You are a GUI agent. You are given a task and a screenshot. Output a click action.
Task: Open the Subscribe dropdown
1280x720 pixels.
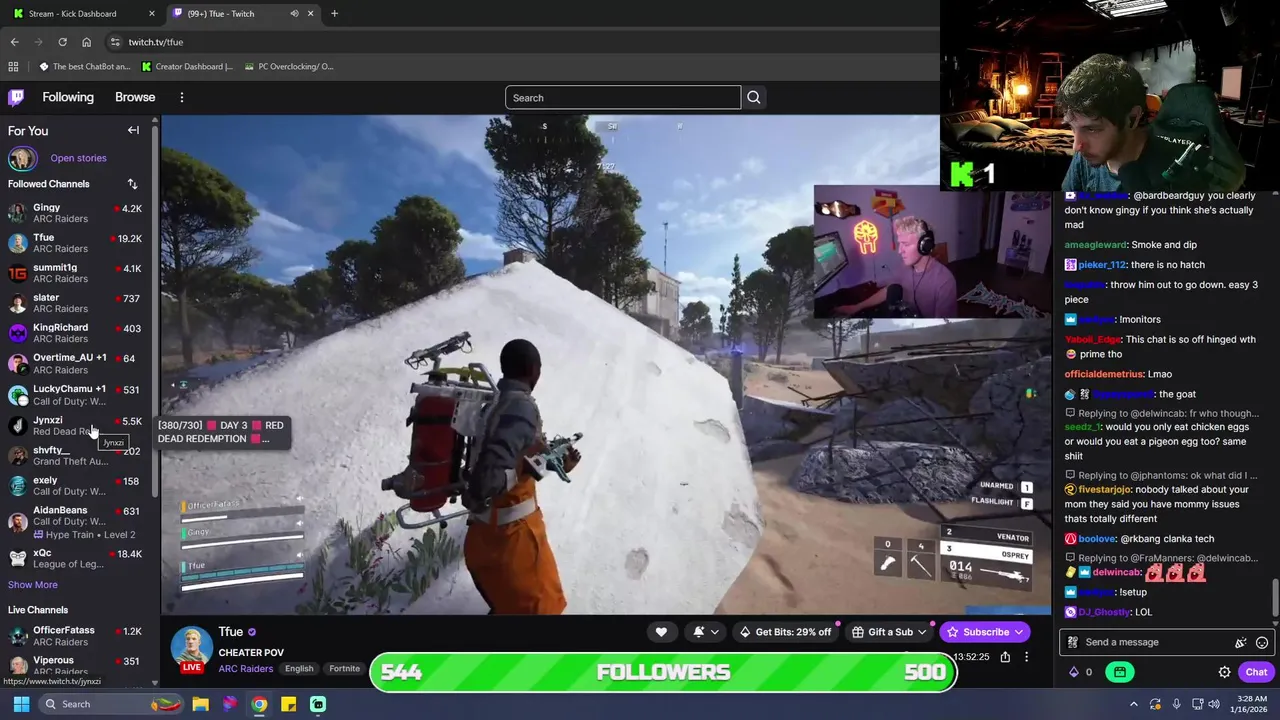pyautogui.click(x=985, y=632)
